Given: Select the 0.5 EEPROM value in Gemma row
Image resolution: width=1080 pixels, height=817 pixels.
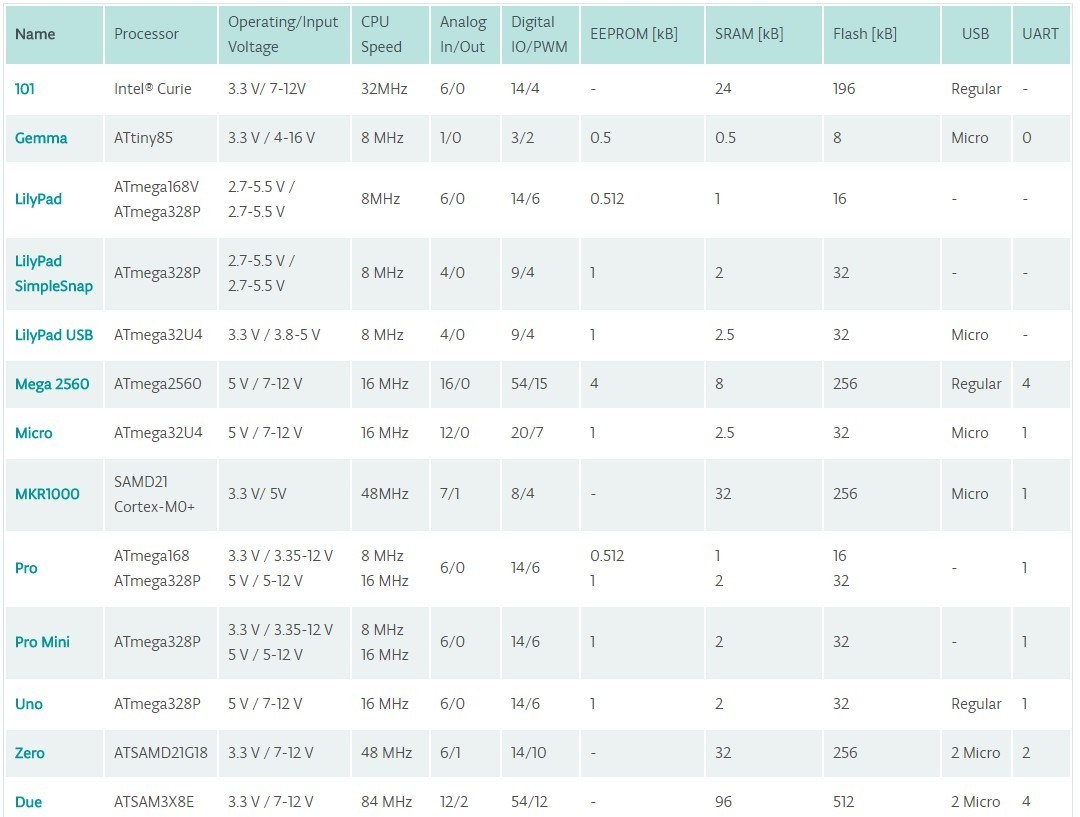Looking at the screenshot, I should [x=601, y=138].
